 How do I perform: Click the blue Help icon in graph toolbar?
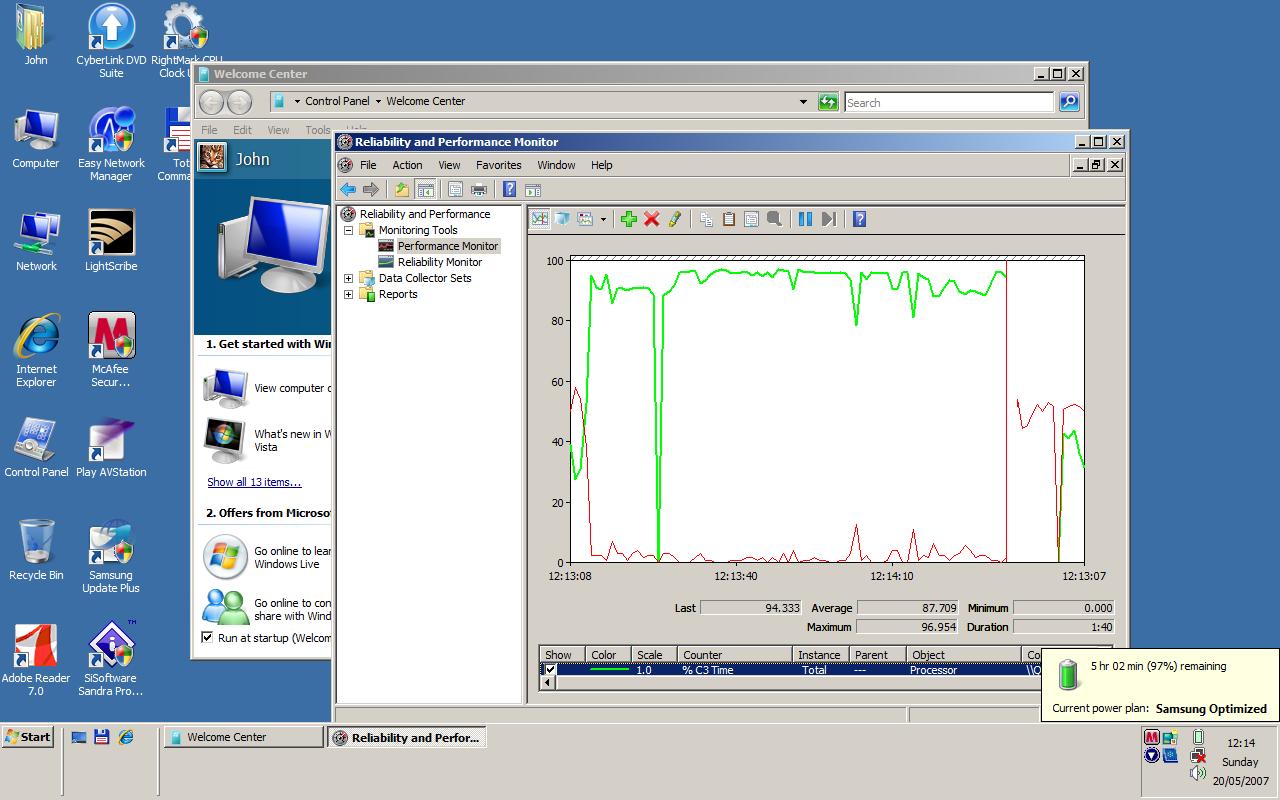pos(859,219)
